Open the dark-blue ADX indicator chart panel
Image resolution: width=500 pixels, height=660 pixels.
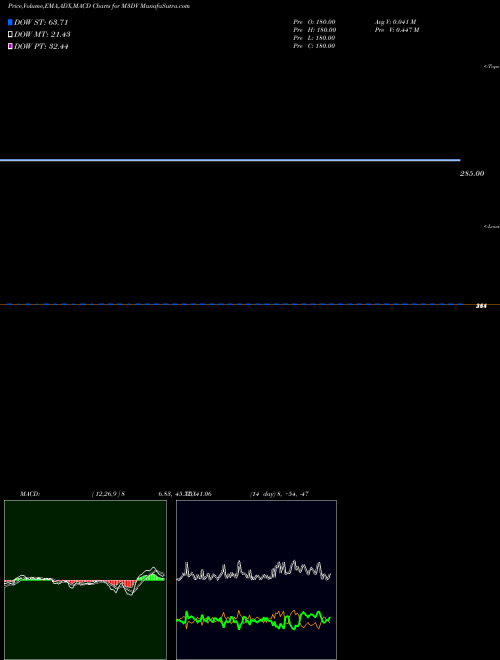(256, 580)
